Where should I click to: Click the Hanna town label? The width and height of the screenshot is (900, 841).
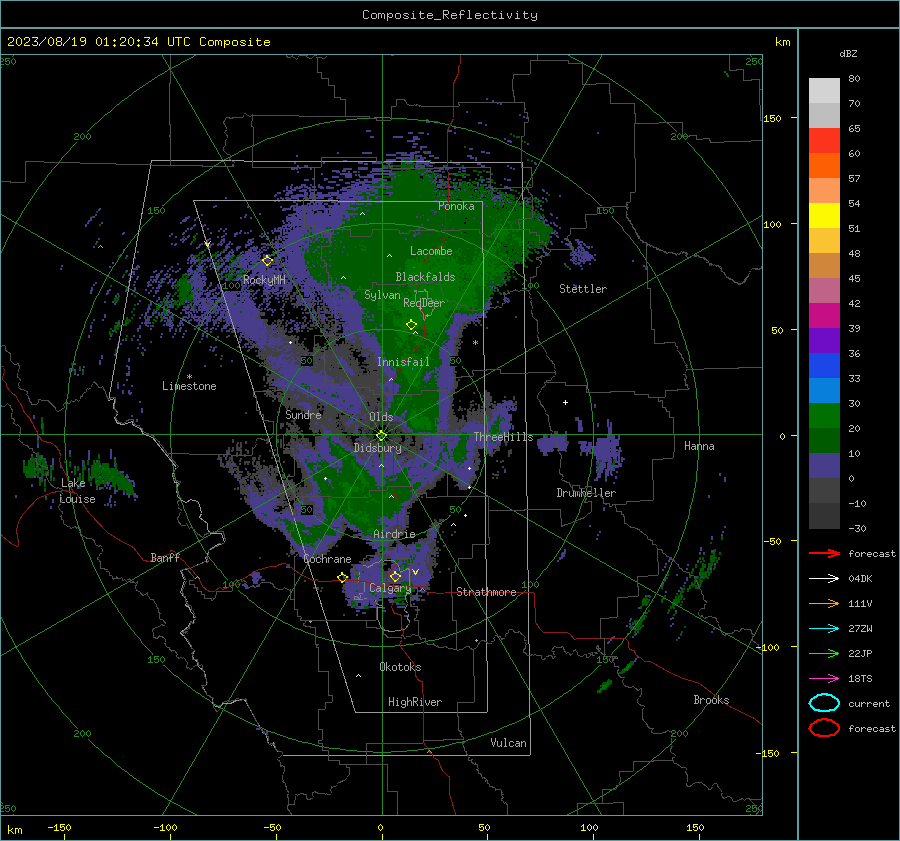699,446
